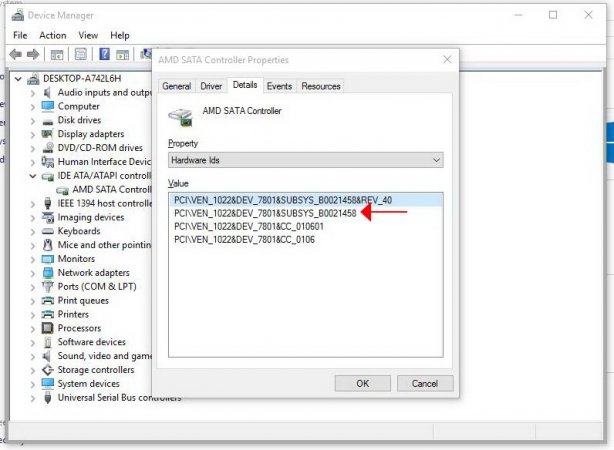This screenshot has height=450, width=614.
Task: Select the hardware ID ending in REV_40
Action: click(306, 200)
